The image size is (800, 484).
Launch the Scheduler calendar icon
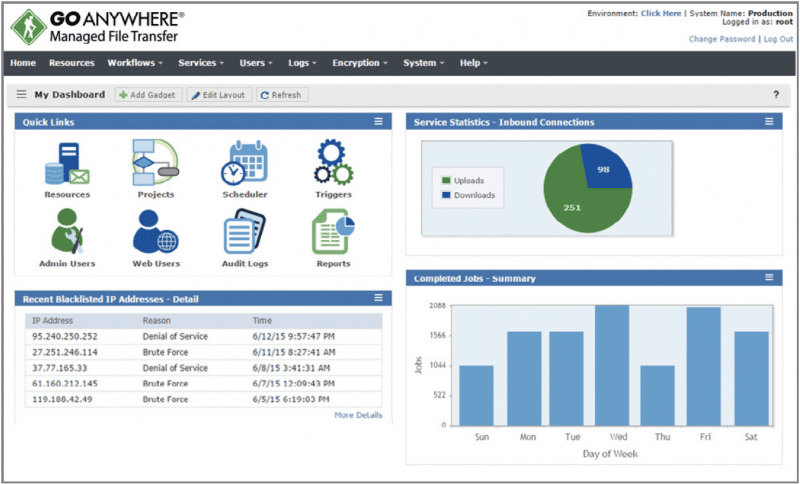(244, 163)
